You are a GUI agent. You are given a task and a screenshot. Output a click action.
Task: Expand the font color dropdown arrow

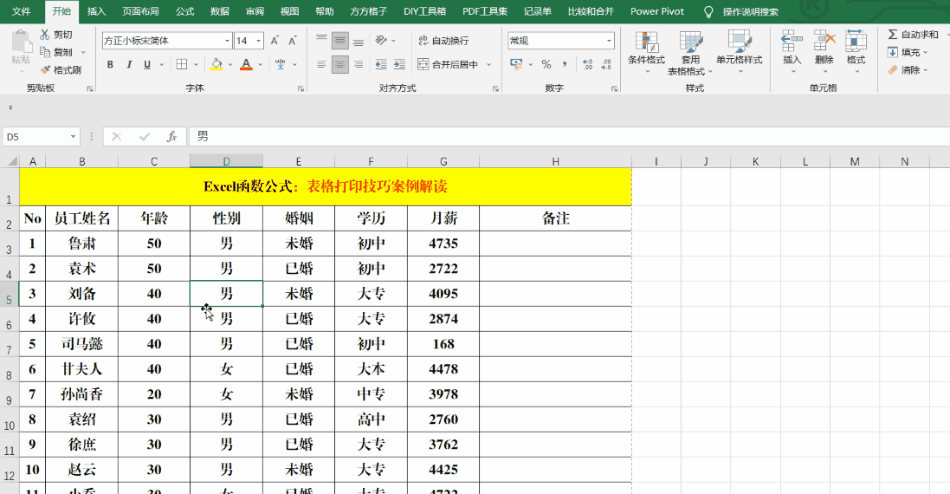(261, 64)
